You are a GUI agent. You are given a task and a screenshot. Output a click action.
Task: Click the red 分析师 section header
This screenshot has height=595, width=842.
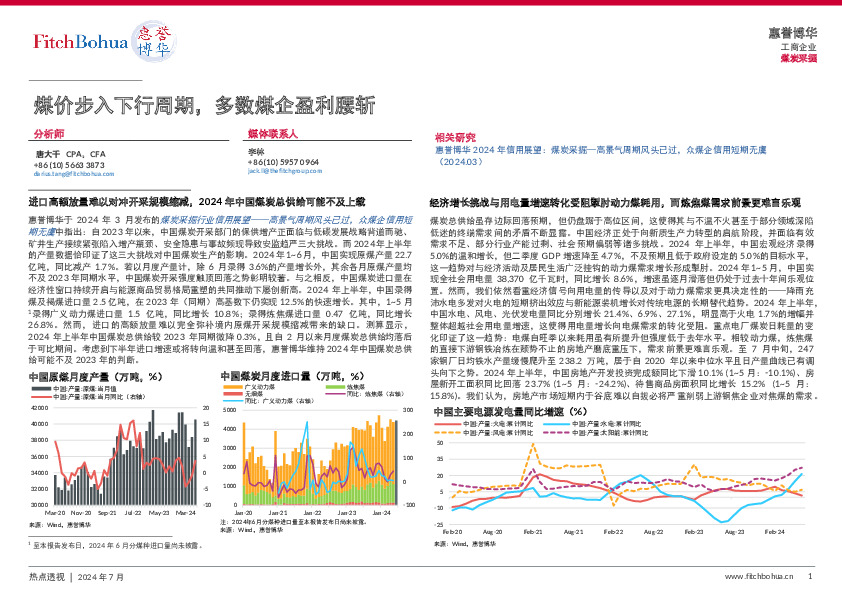click(45, 134)
